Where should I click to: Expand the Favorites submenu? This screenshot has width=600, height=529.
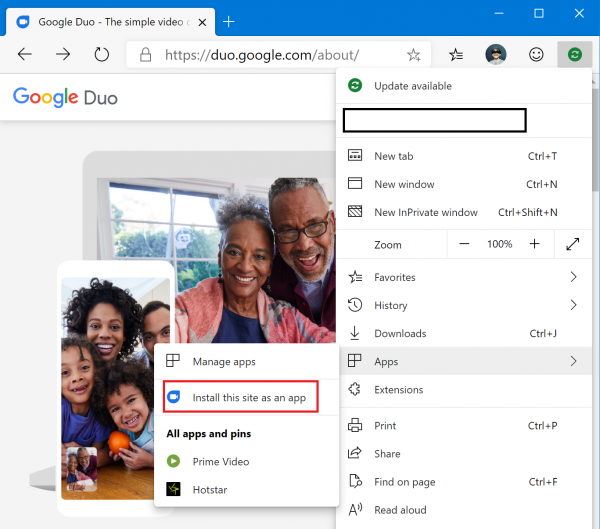pos(464,277)
